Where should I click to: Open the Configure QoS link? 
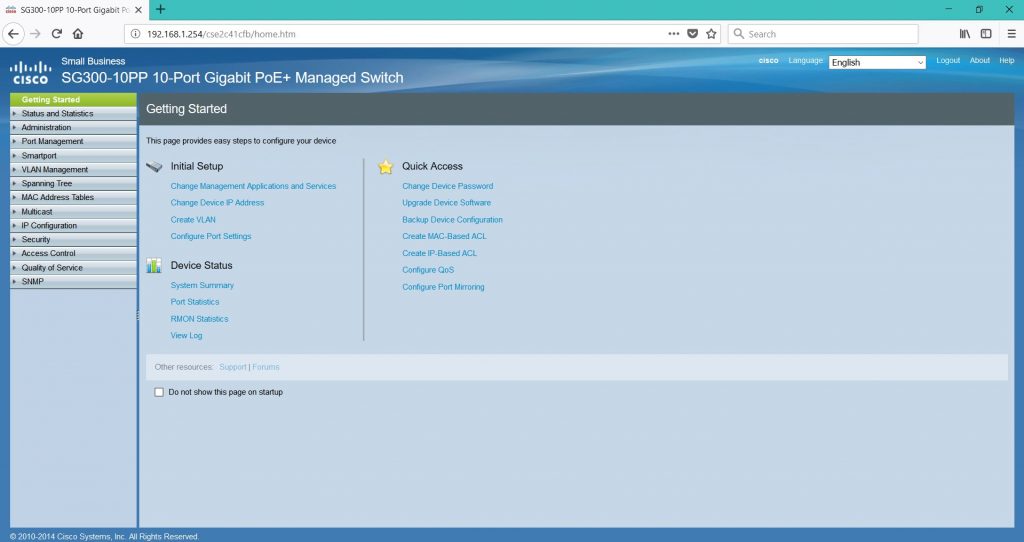[x=428, y=270]
